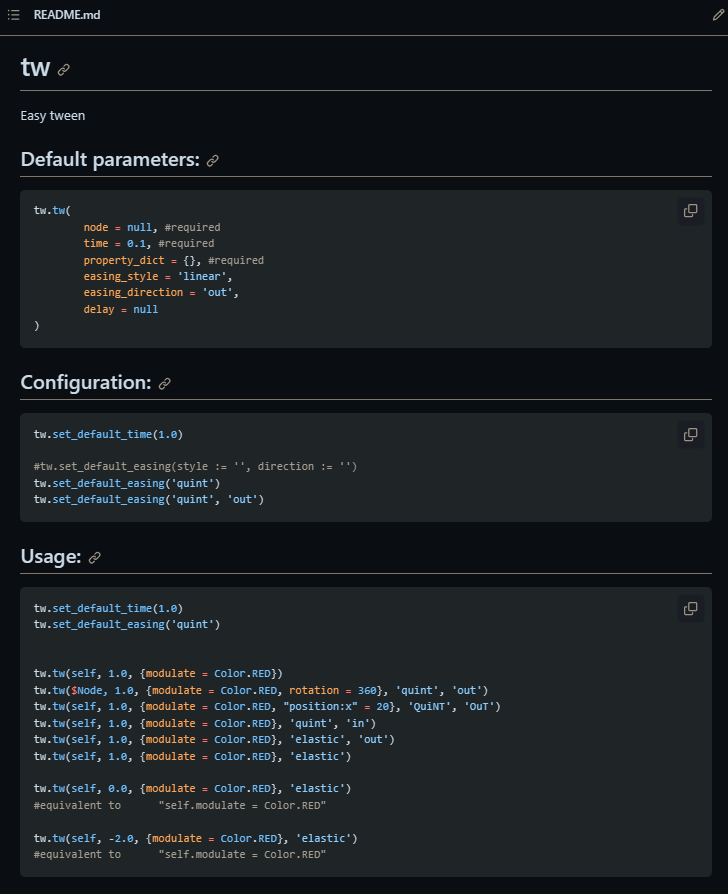Click the 'Default parameters:' heading text
The image size is (728, 894).
[110, 160]
